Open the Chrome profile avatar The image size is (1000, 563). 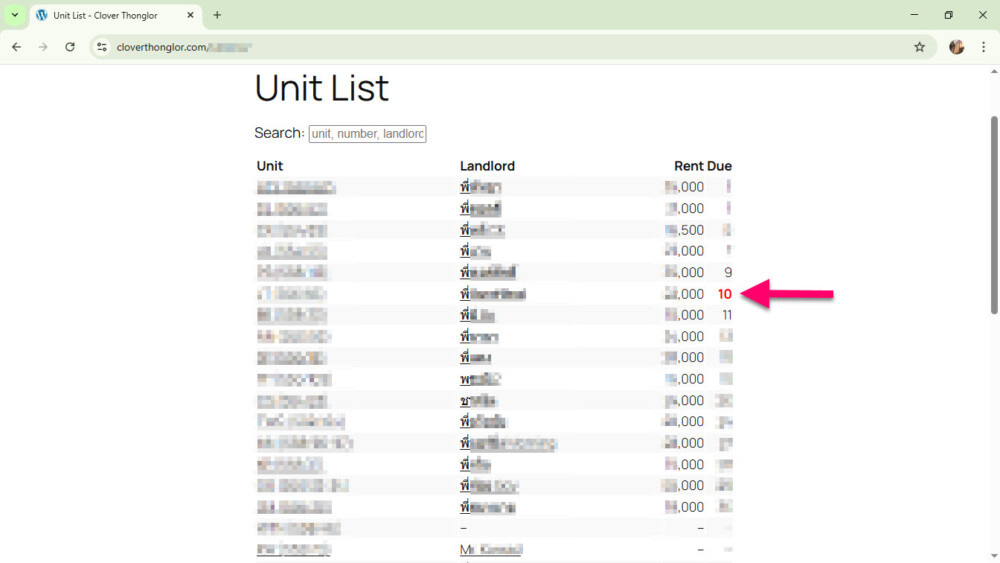[956, 47]
